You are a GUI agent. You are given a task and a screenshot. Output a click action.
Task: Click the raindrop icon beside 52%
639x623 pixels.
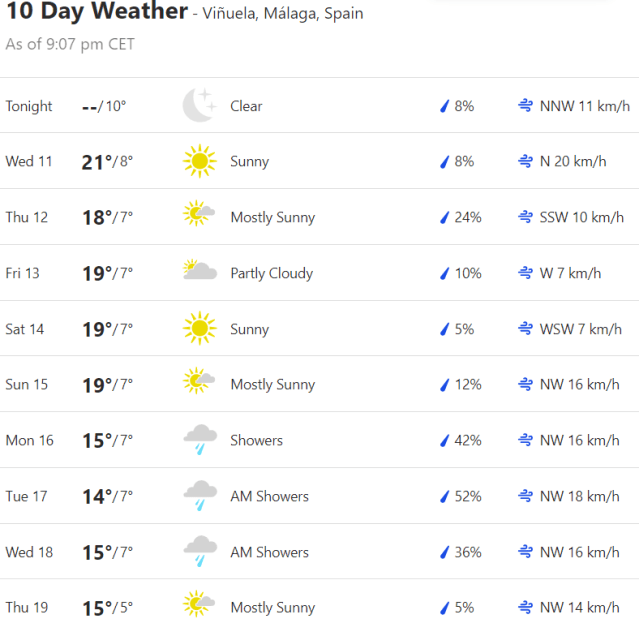[444, 496]
